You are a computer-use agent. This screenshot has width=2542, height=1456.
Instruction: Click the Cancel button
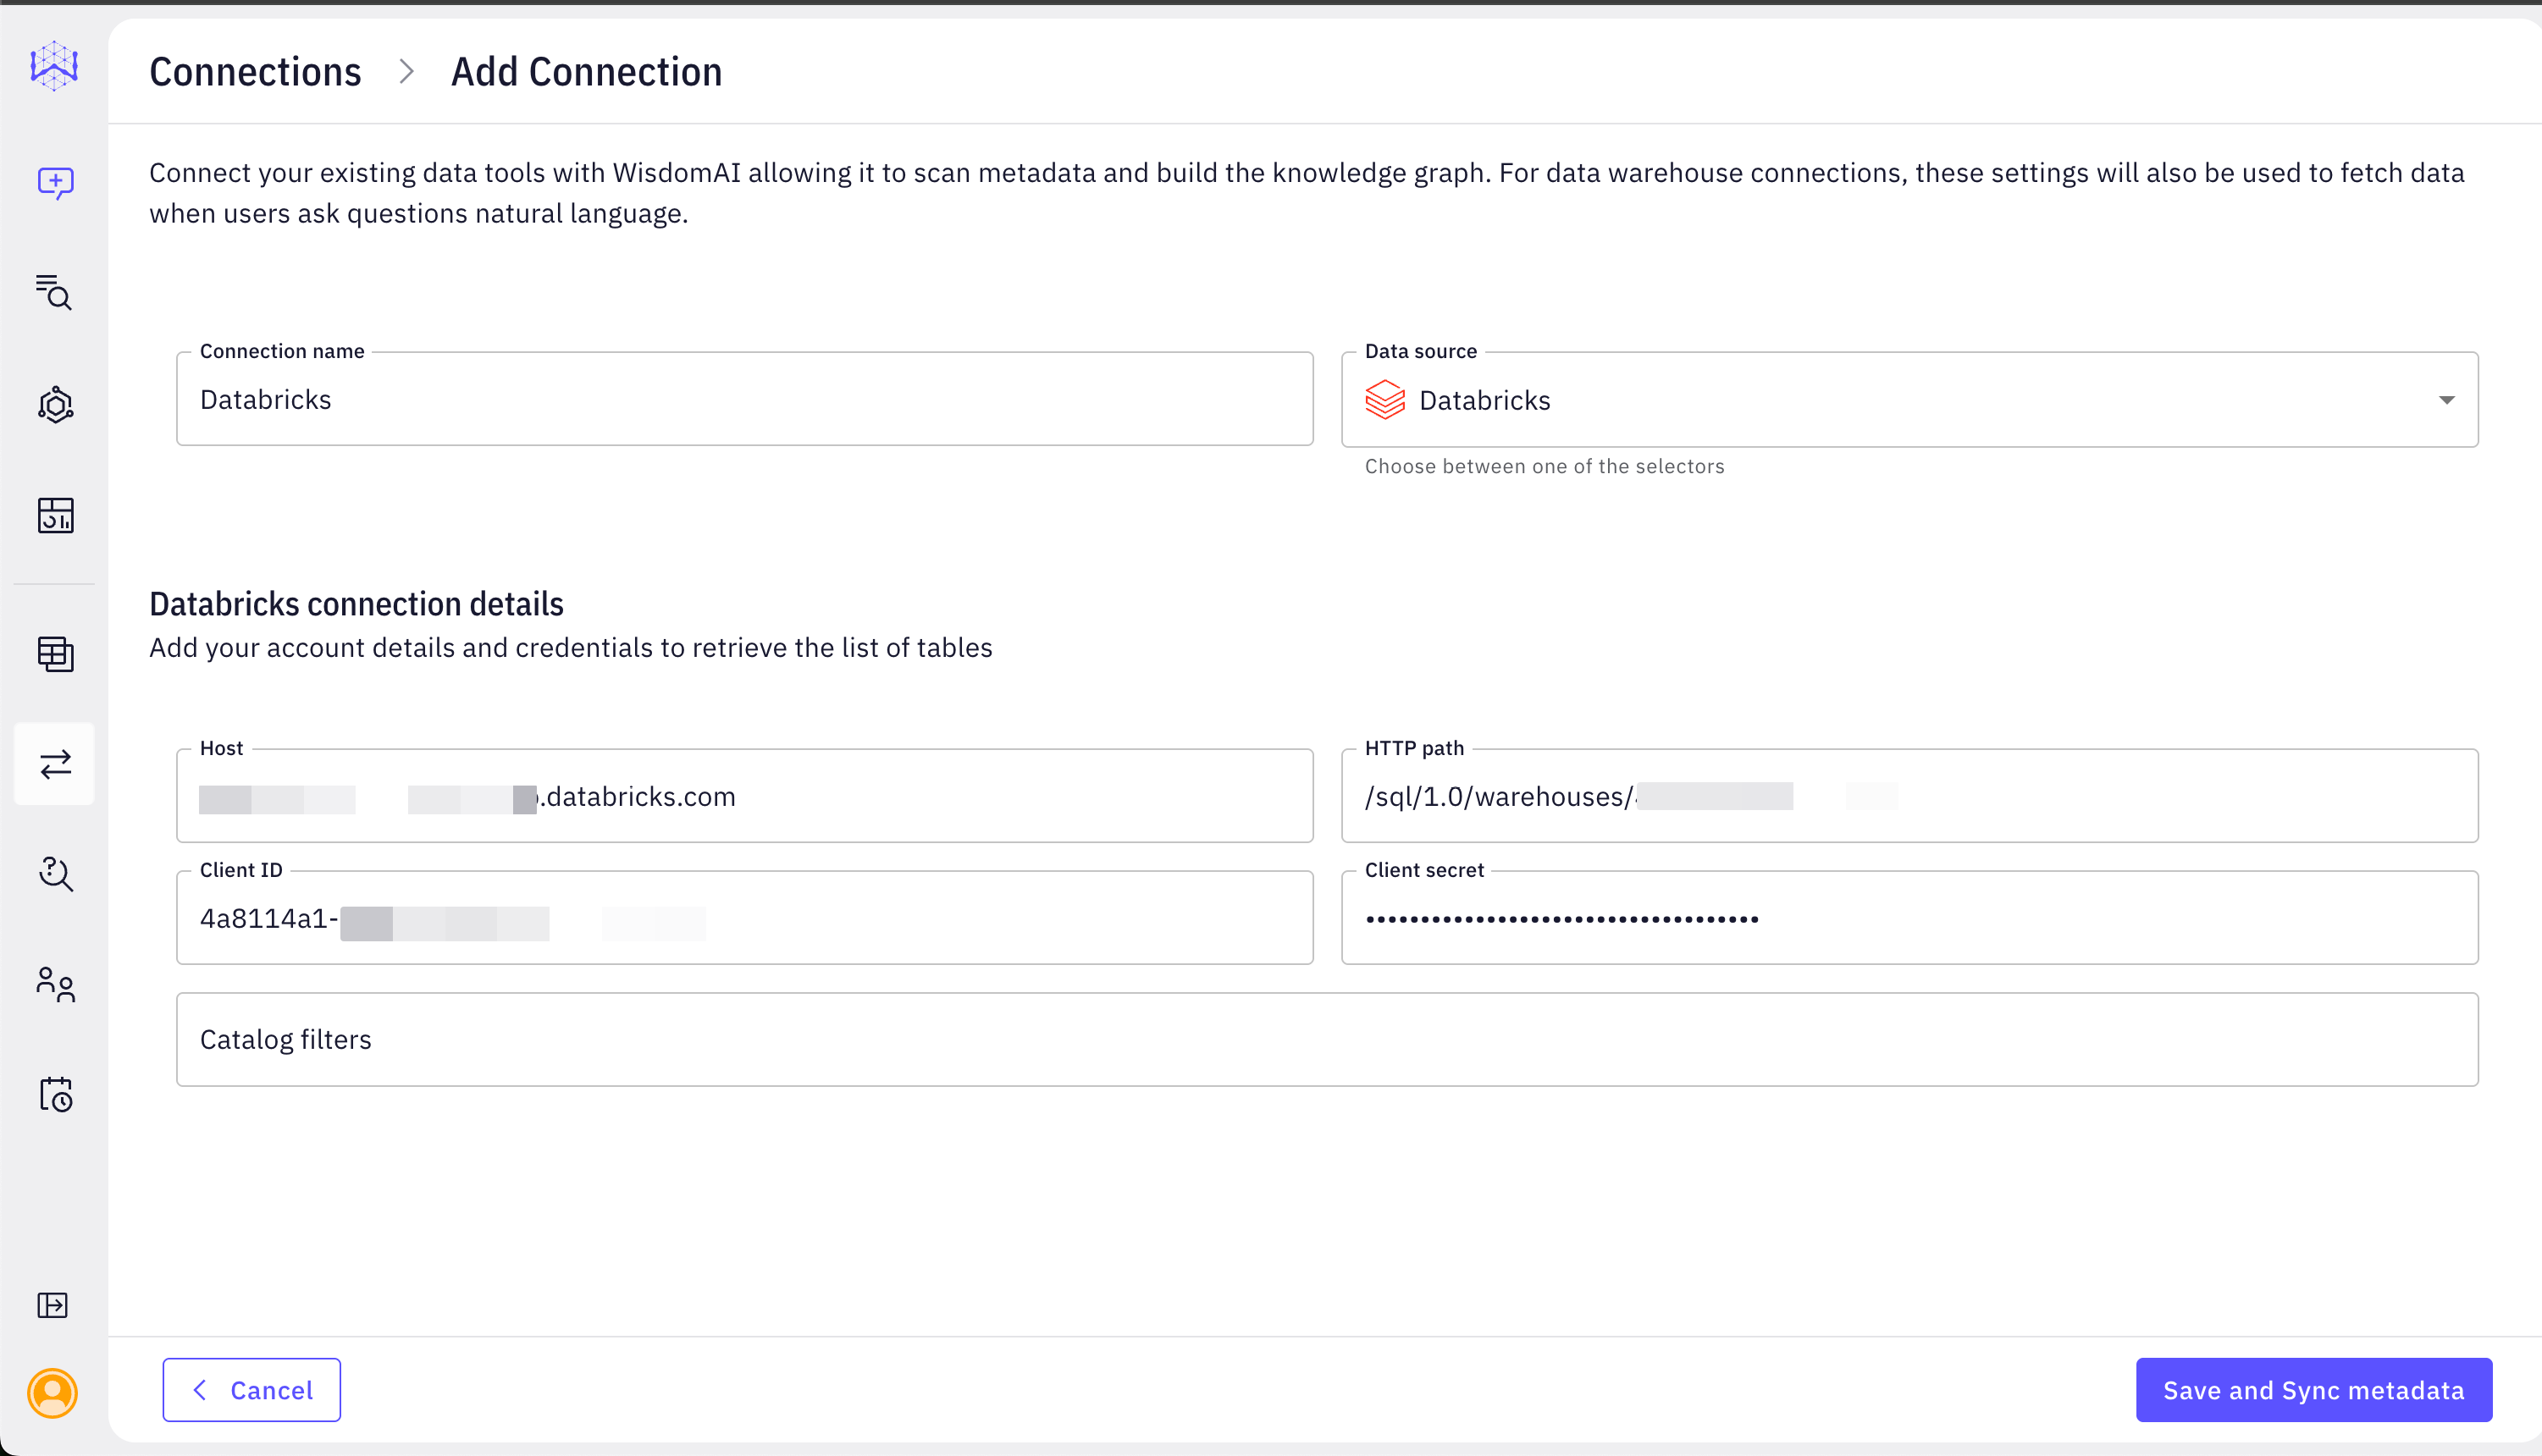(252, 1390)
